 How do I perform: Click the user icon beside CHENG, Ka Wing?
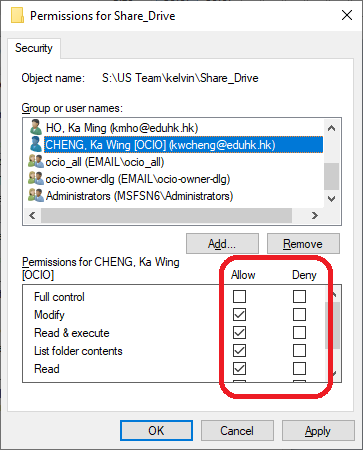35,144
